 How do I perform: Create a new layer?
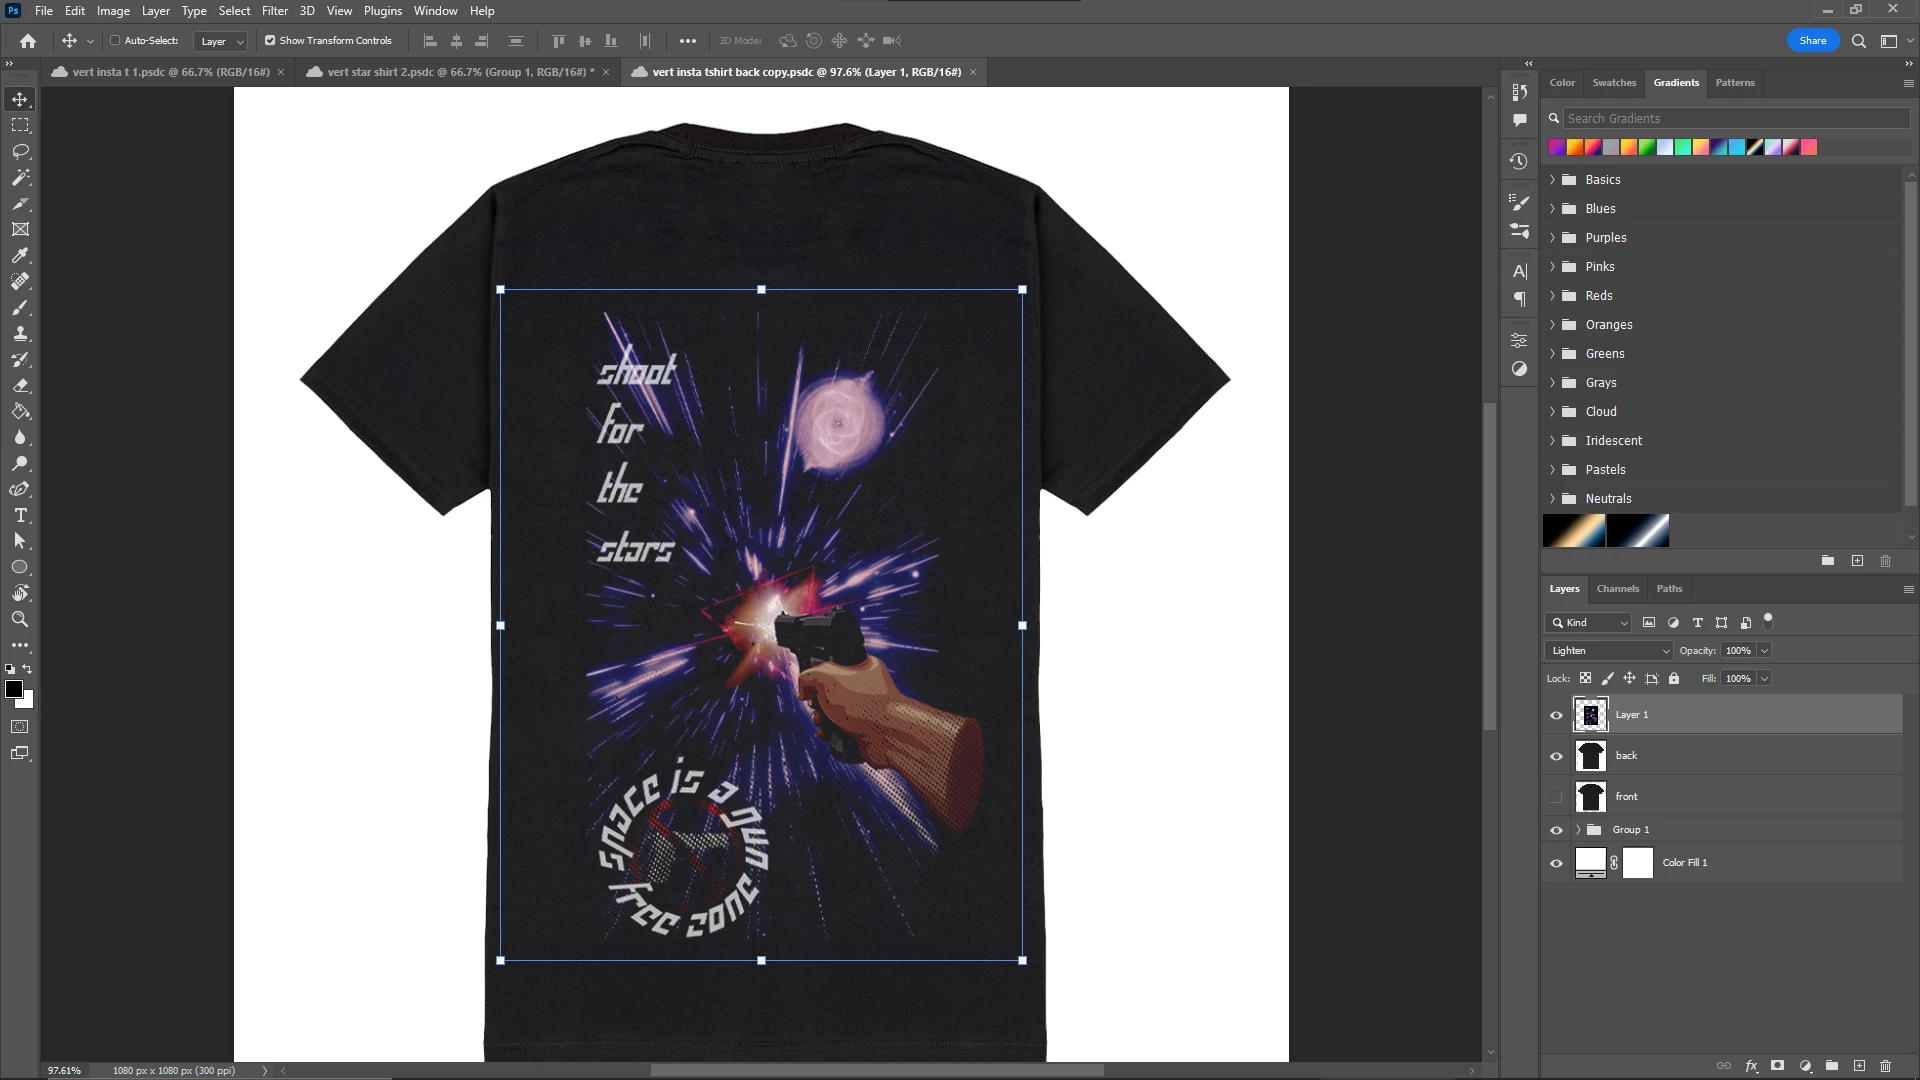pyautogui.click(x=1859, y=1066)
